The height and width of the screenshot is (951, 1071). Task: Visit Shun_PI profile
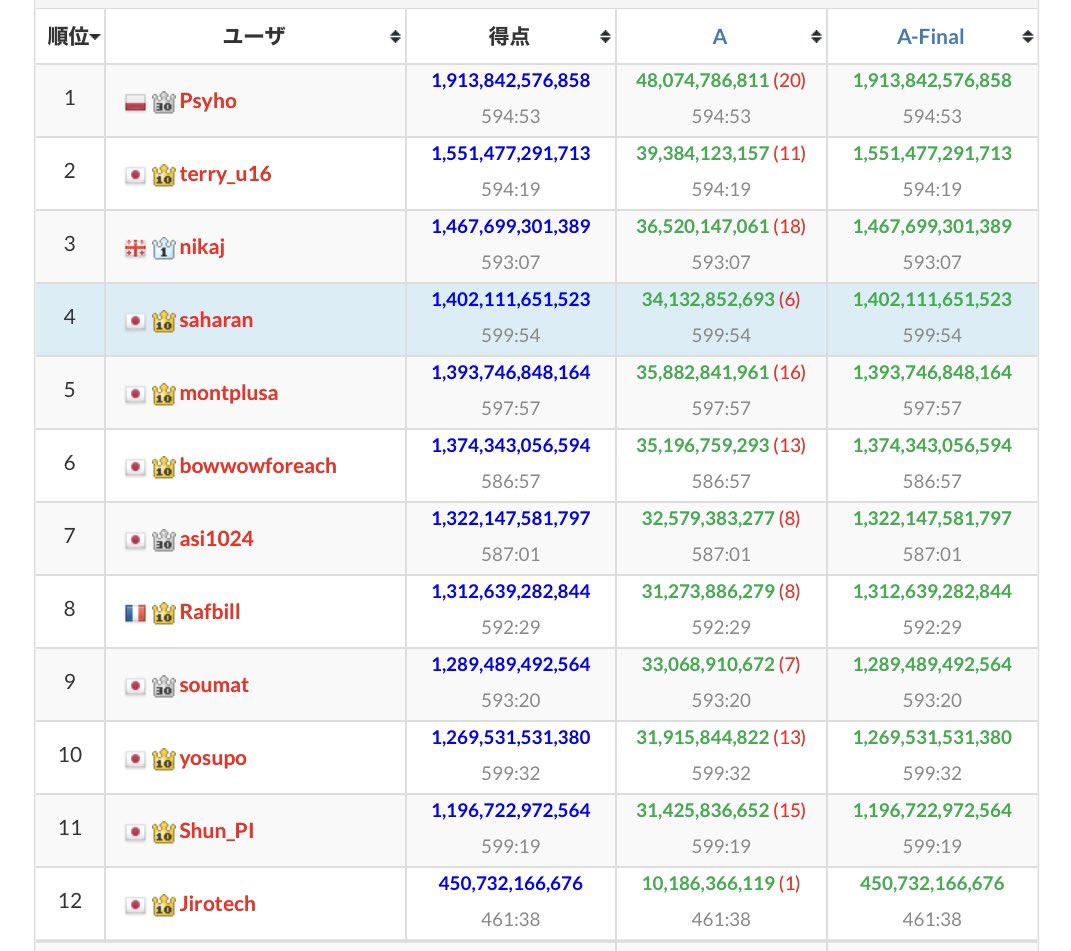[217, 831]
